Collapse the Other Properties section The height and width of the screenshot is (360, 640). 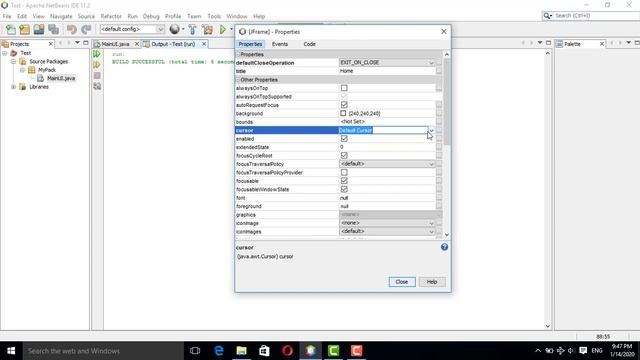pyautogui.click(x=238, y=80)
